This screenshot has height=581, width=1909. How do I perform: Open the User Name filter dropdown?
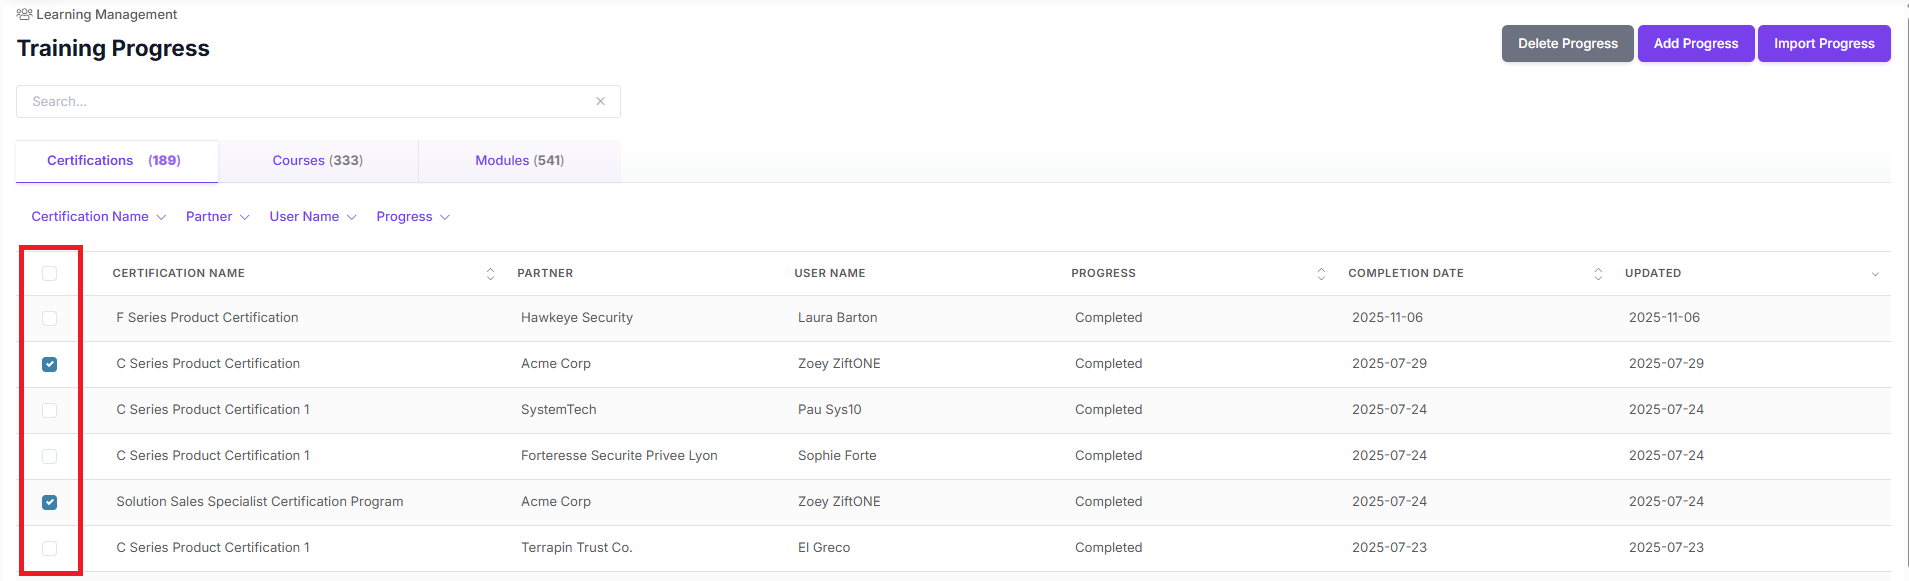[x=313, y=217]
